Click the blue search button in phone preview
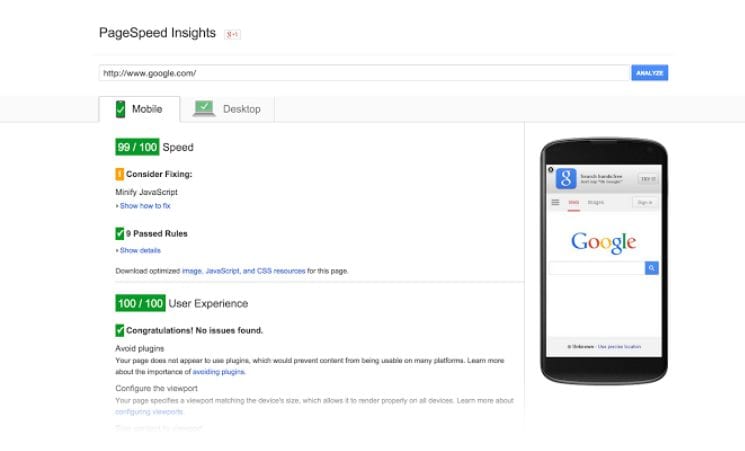The height and width of the screenshot is (451, 745). 651,268
